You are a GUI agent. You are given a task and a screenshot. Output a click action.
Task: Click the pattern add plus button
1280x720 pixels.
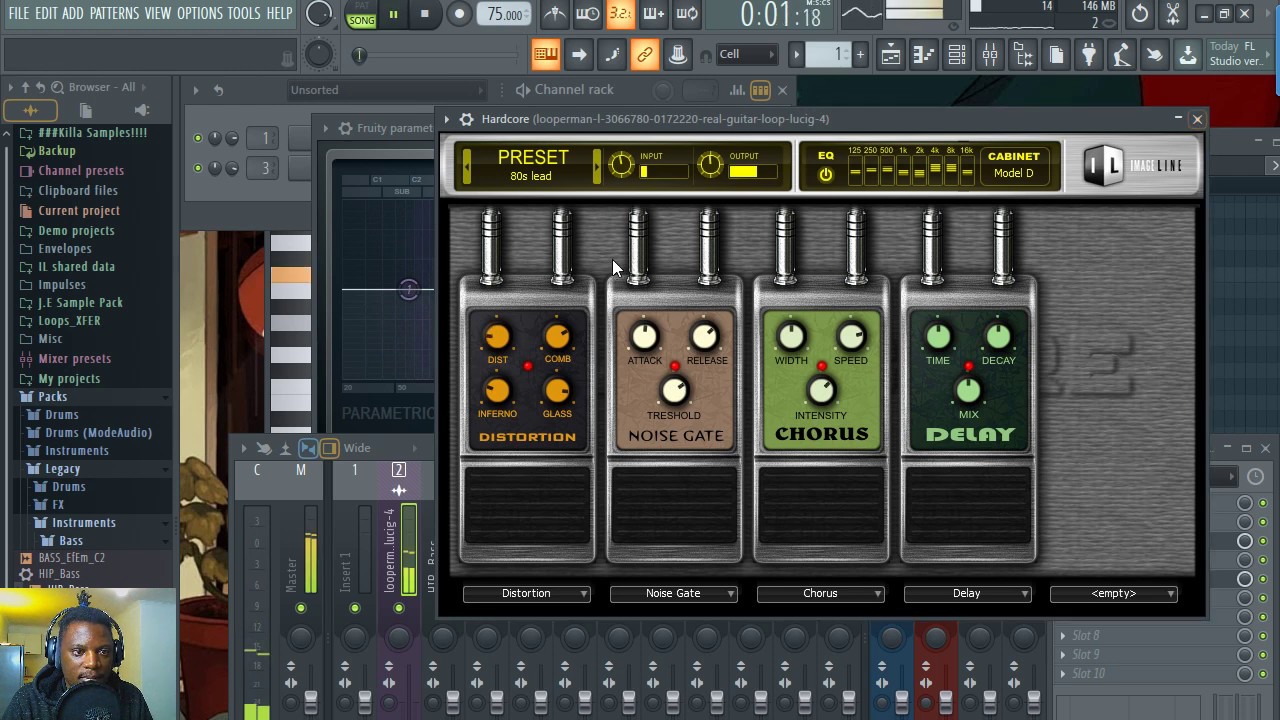[x=860, y=55]
